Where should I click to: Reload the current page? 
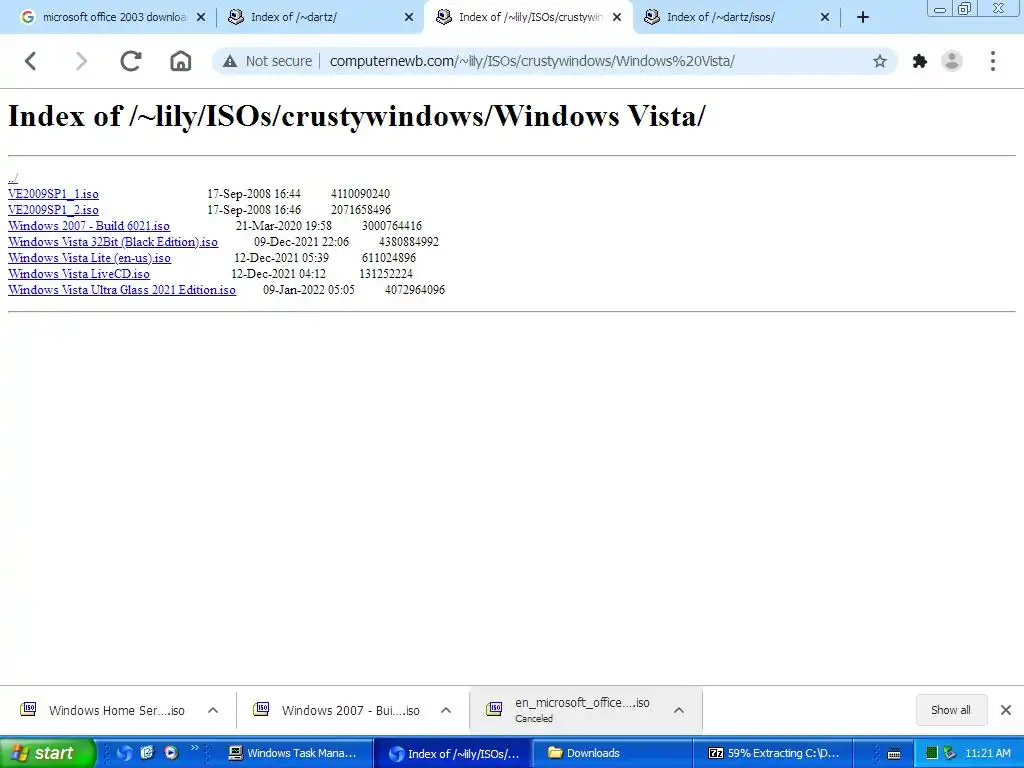[x=131, y=61]
